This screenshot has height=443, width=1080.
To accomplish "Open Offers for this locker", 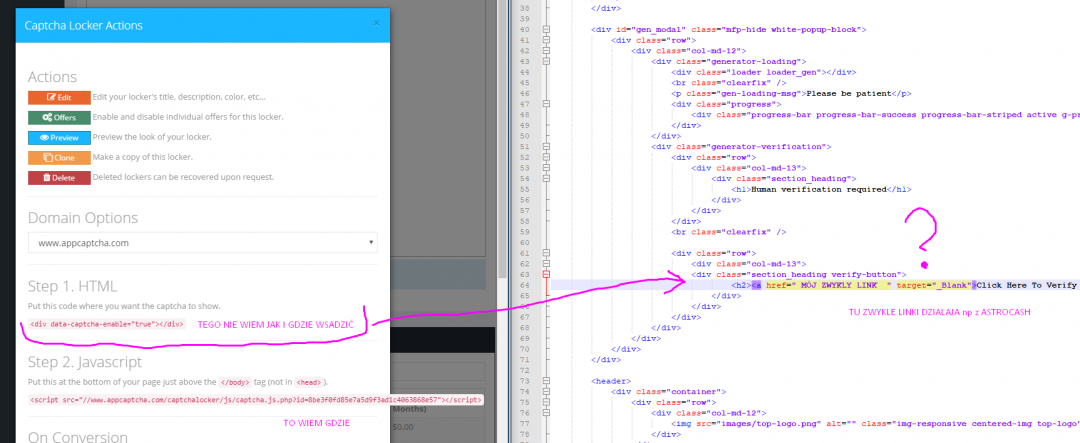I will coord(57,117).
